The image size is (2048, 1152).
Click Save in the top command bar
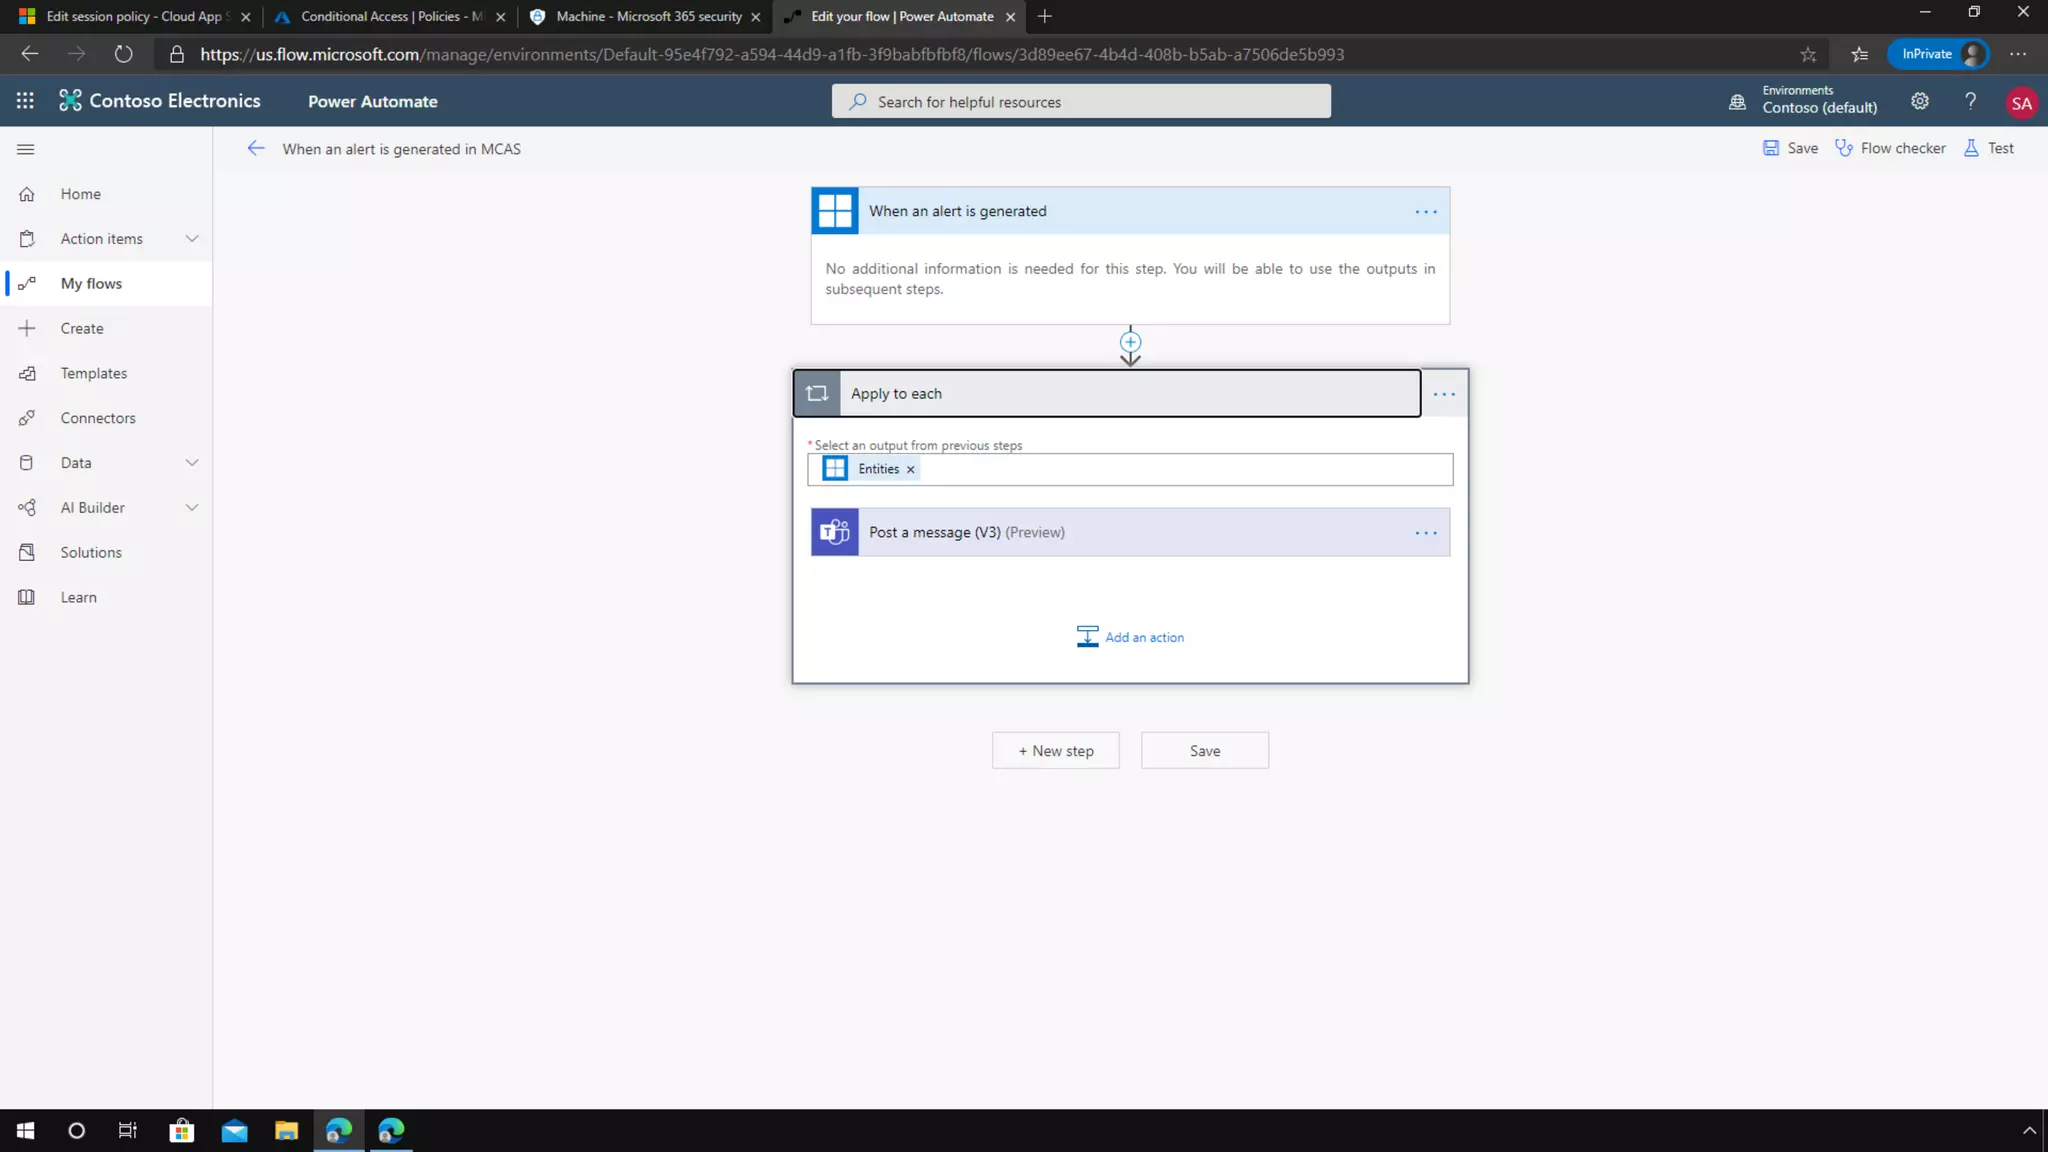1790,148
